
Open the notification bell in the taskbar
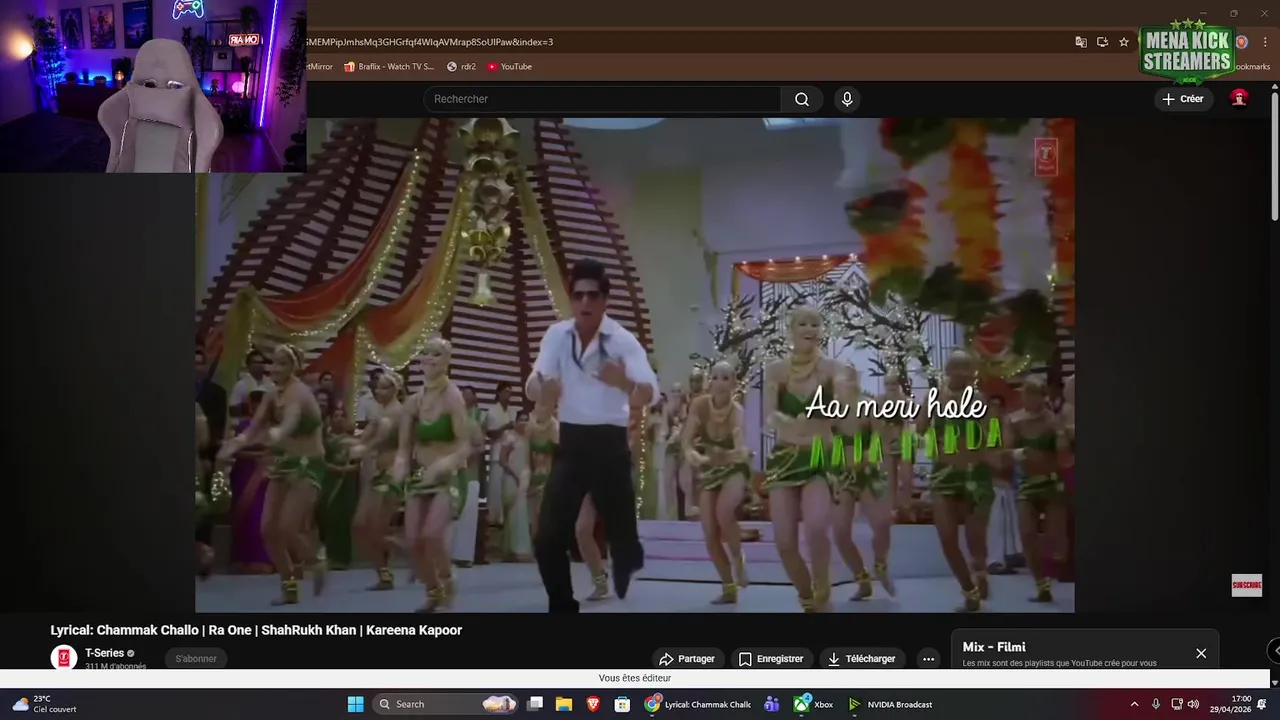click(1262, 704)
